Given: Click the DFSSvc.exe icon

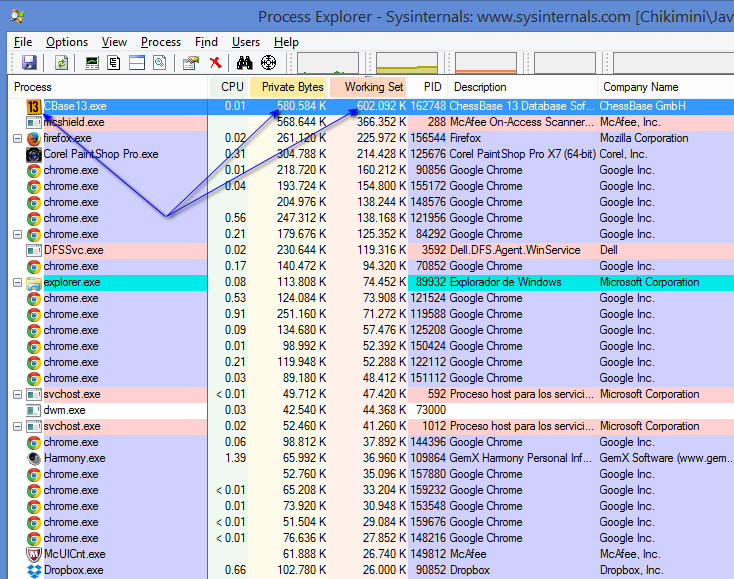Looking at the screenshot, I should pyautogui.click(x=34, y=250).
